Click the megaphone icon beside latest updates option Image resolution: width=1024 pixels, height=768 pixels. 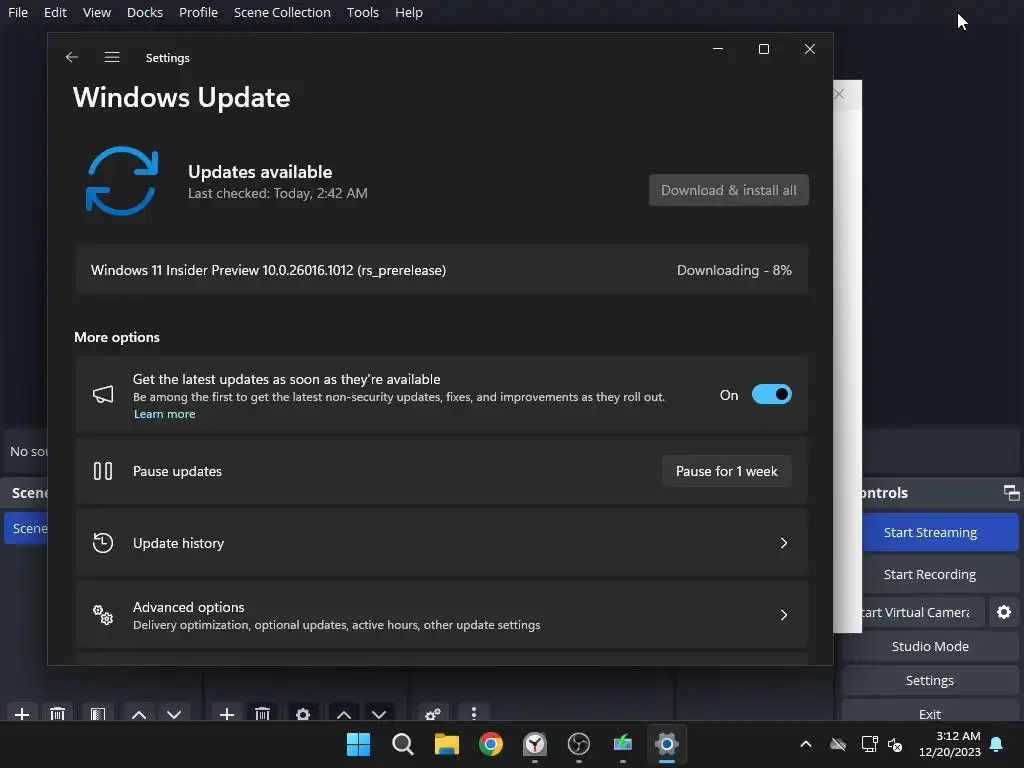click(x=103, y=394)
